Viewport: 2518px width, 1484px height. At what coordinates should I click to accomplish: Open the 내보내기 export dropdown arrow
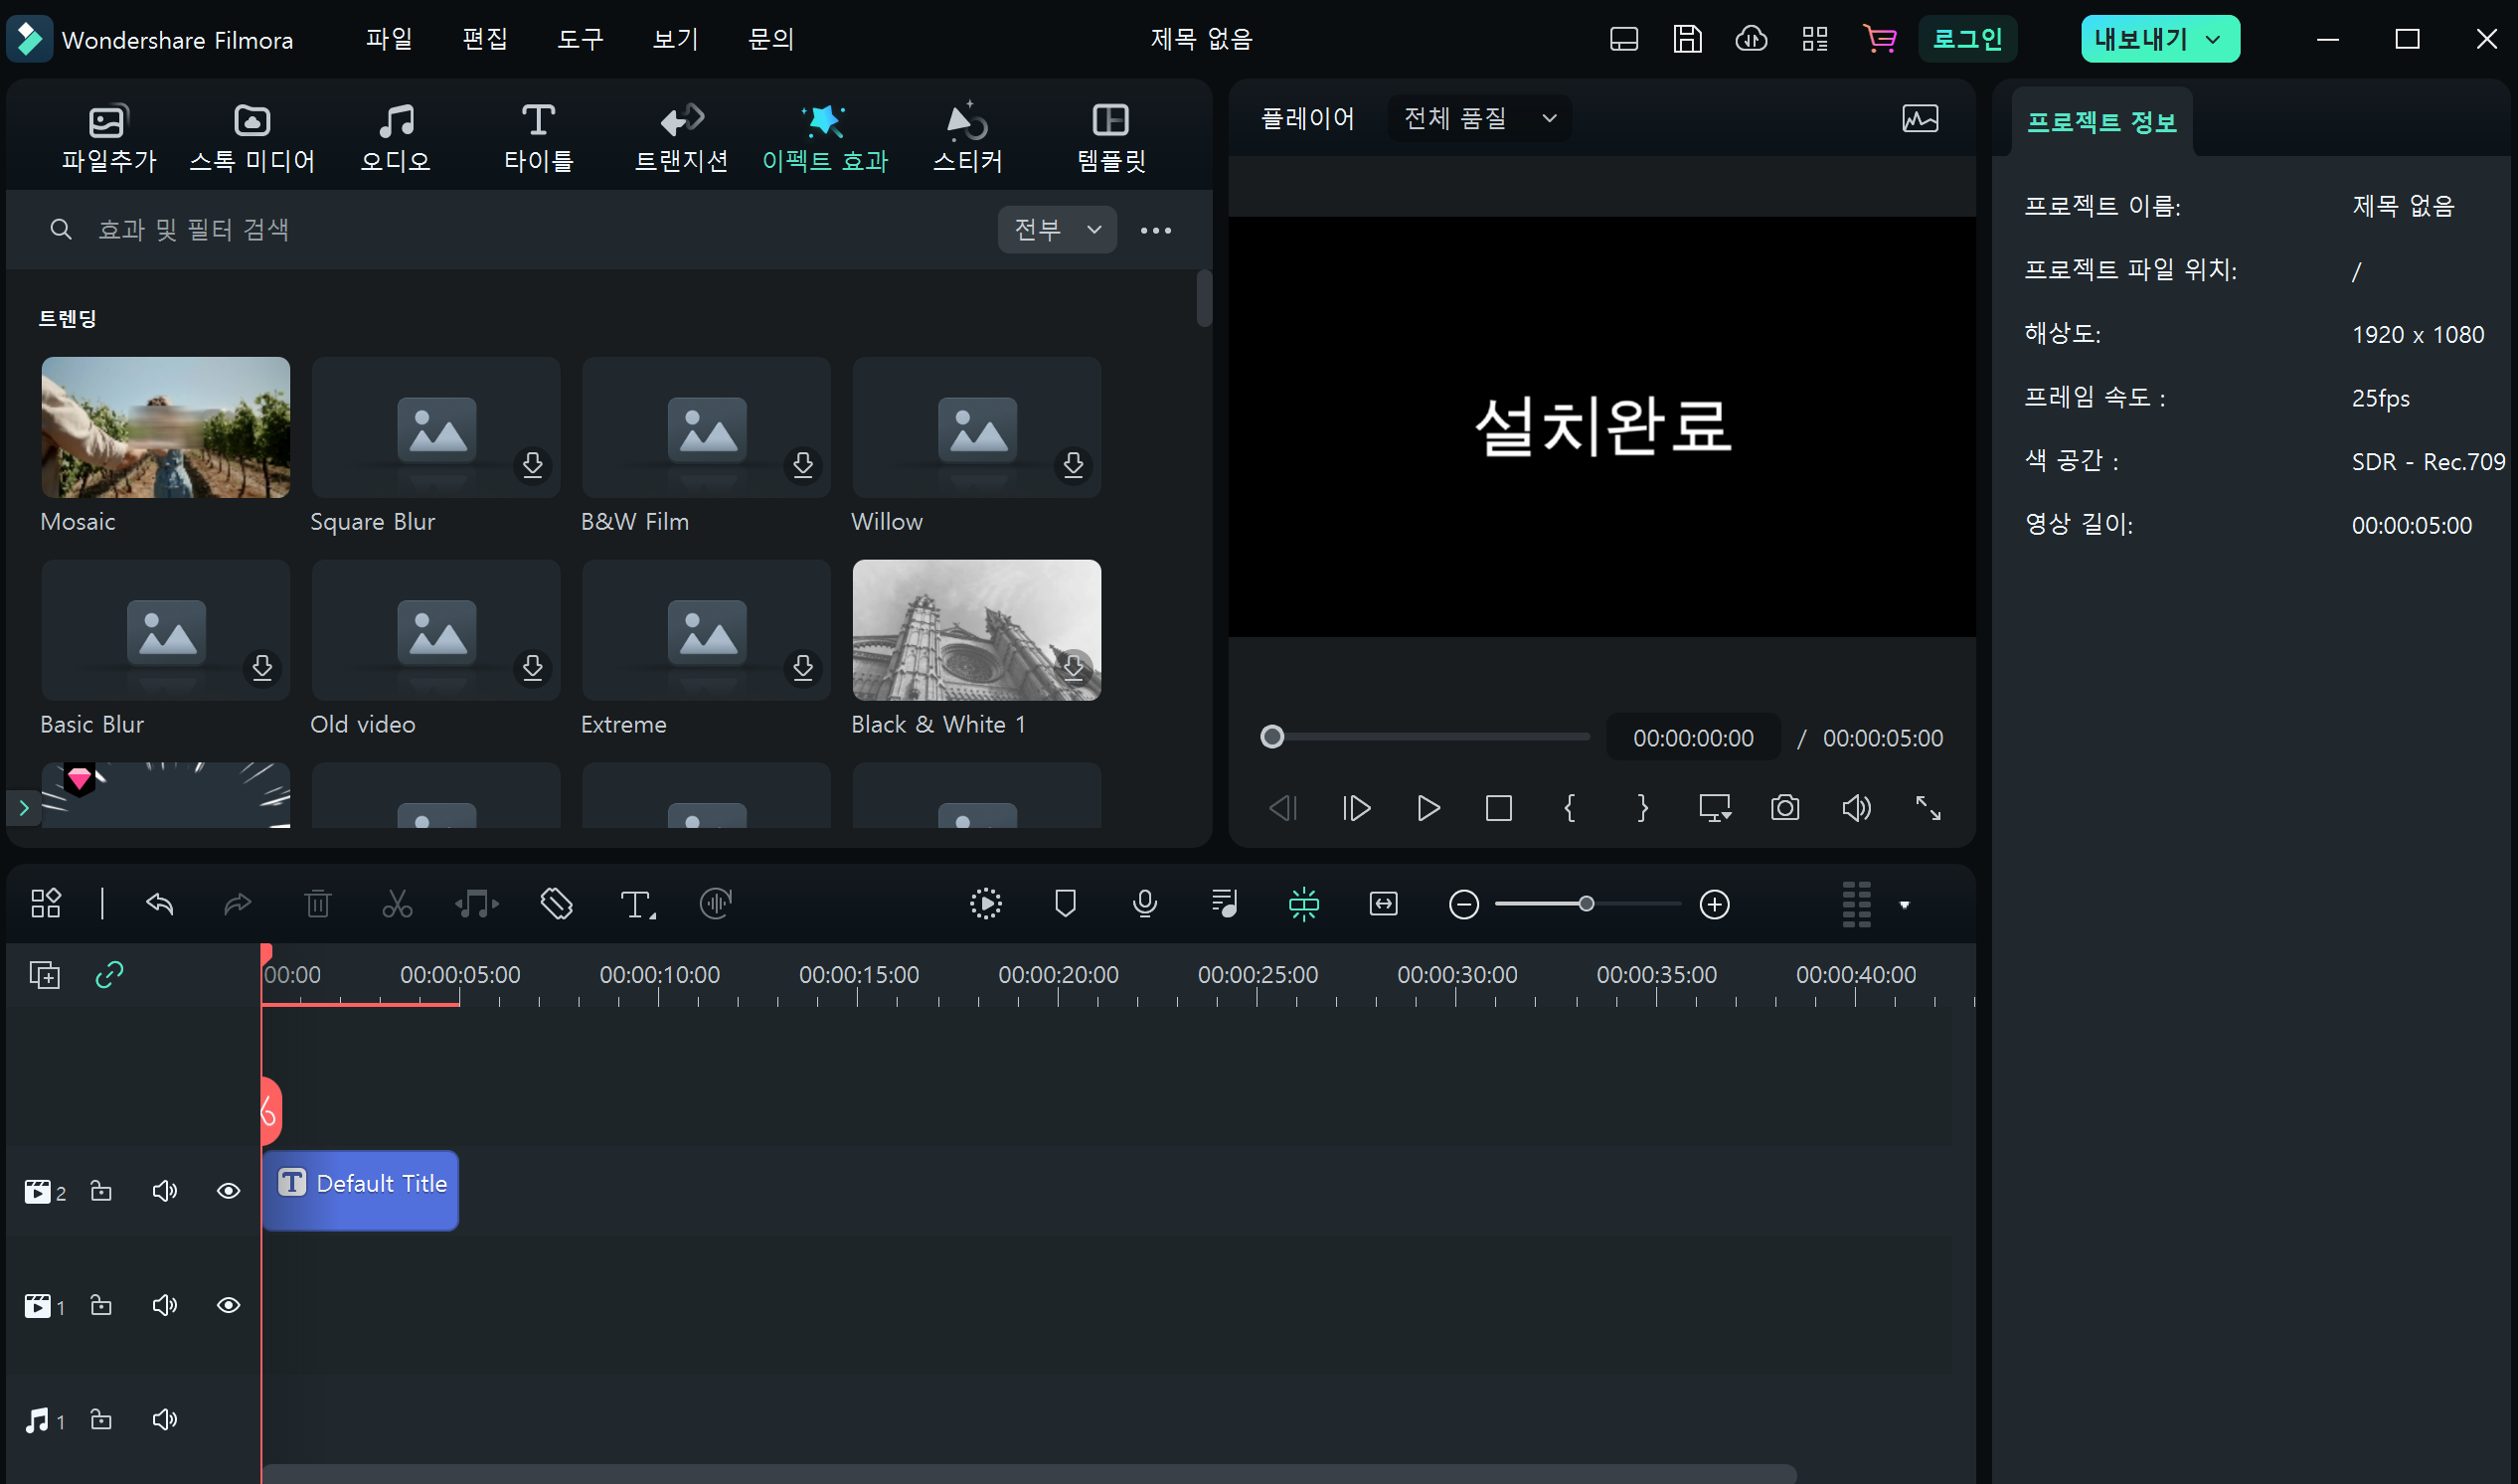pyautogui.click(x=2213, y=39)
